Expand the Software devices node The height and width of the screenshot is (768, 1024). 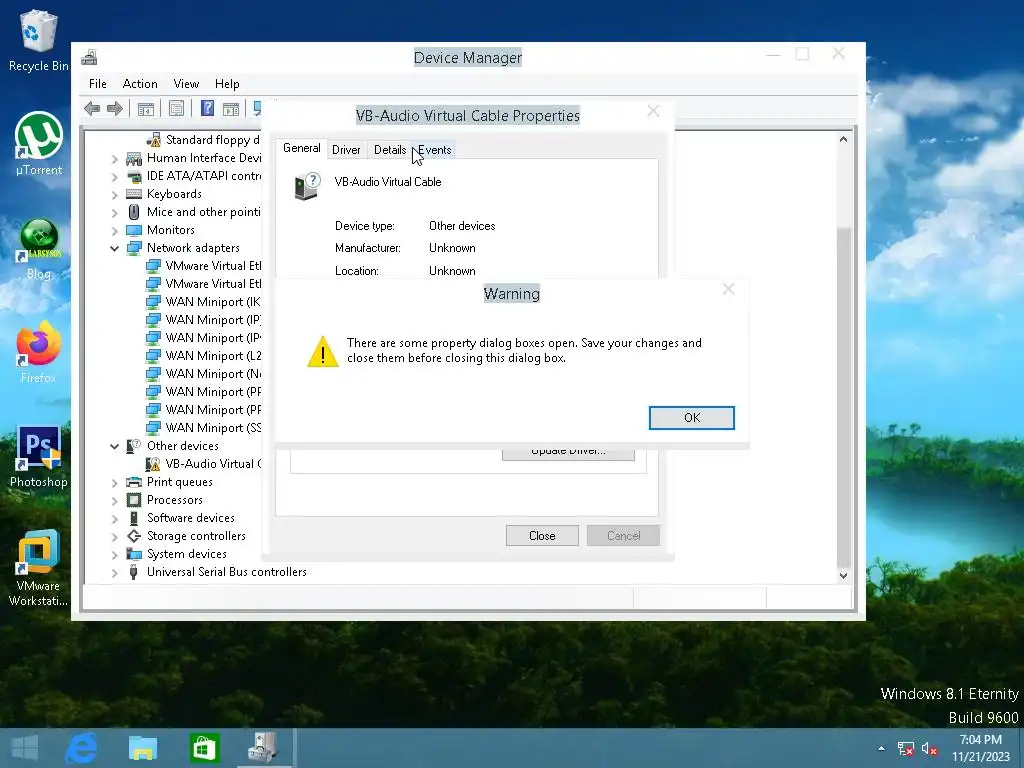tap(114, 519)
